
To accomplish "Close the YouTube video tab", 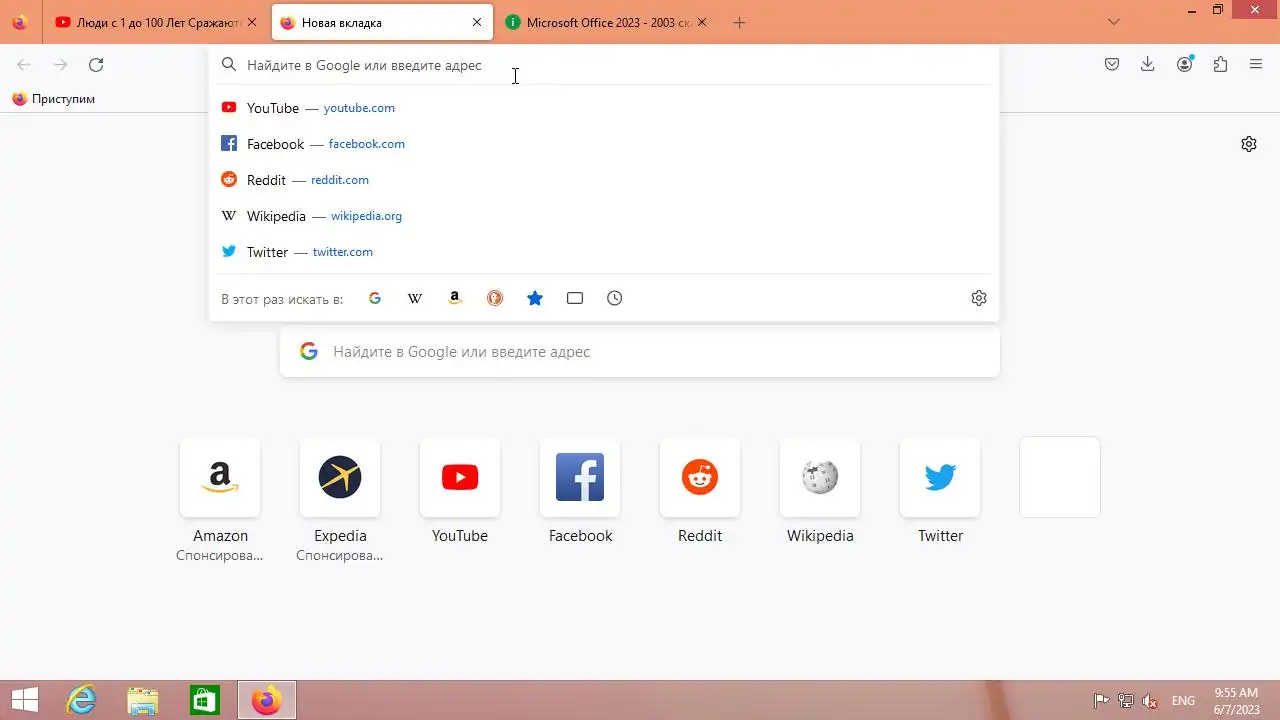I will pos(252,23).
